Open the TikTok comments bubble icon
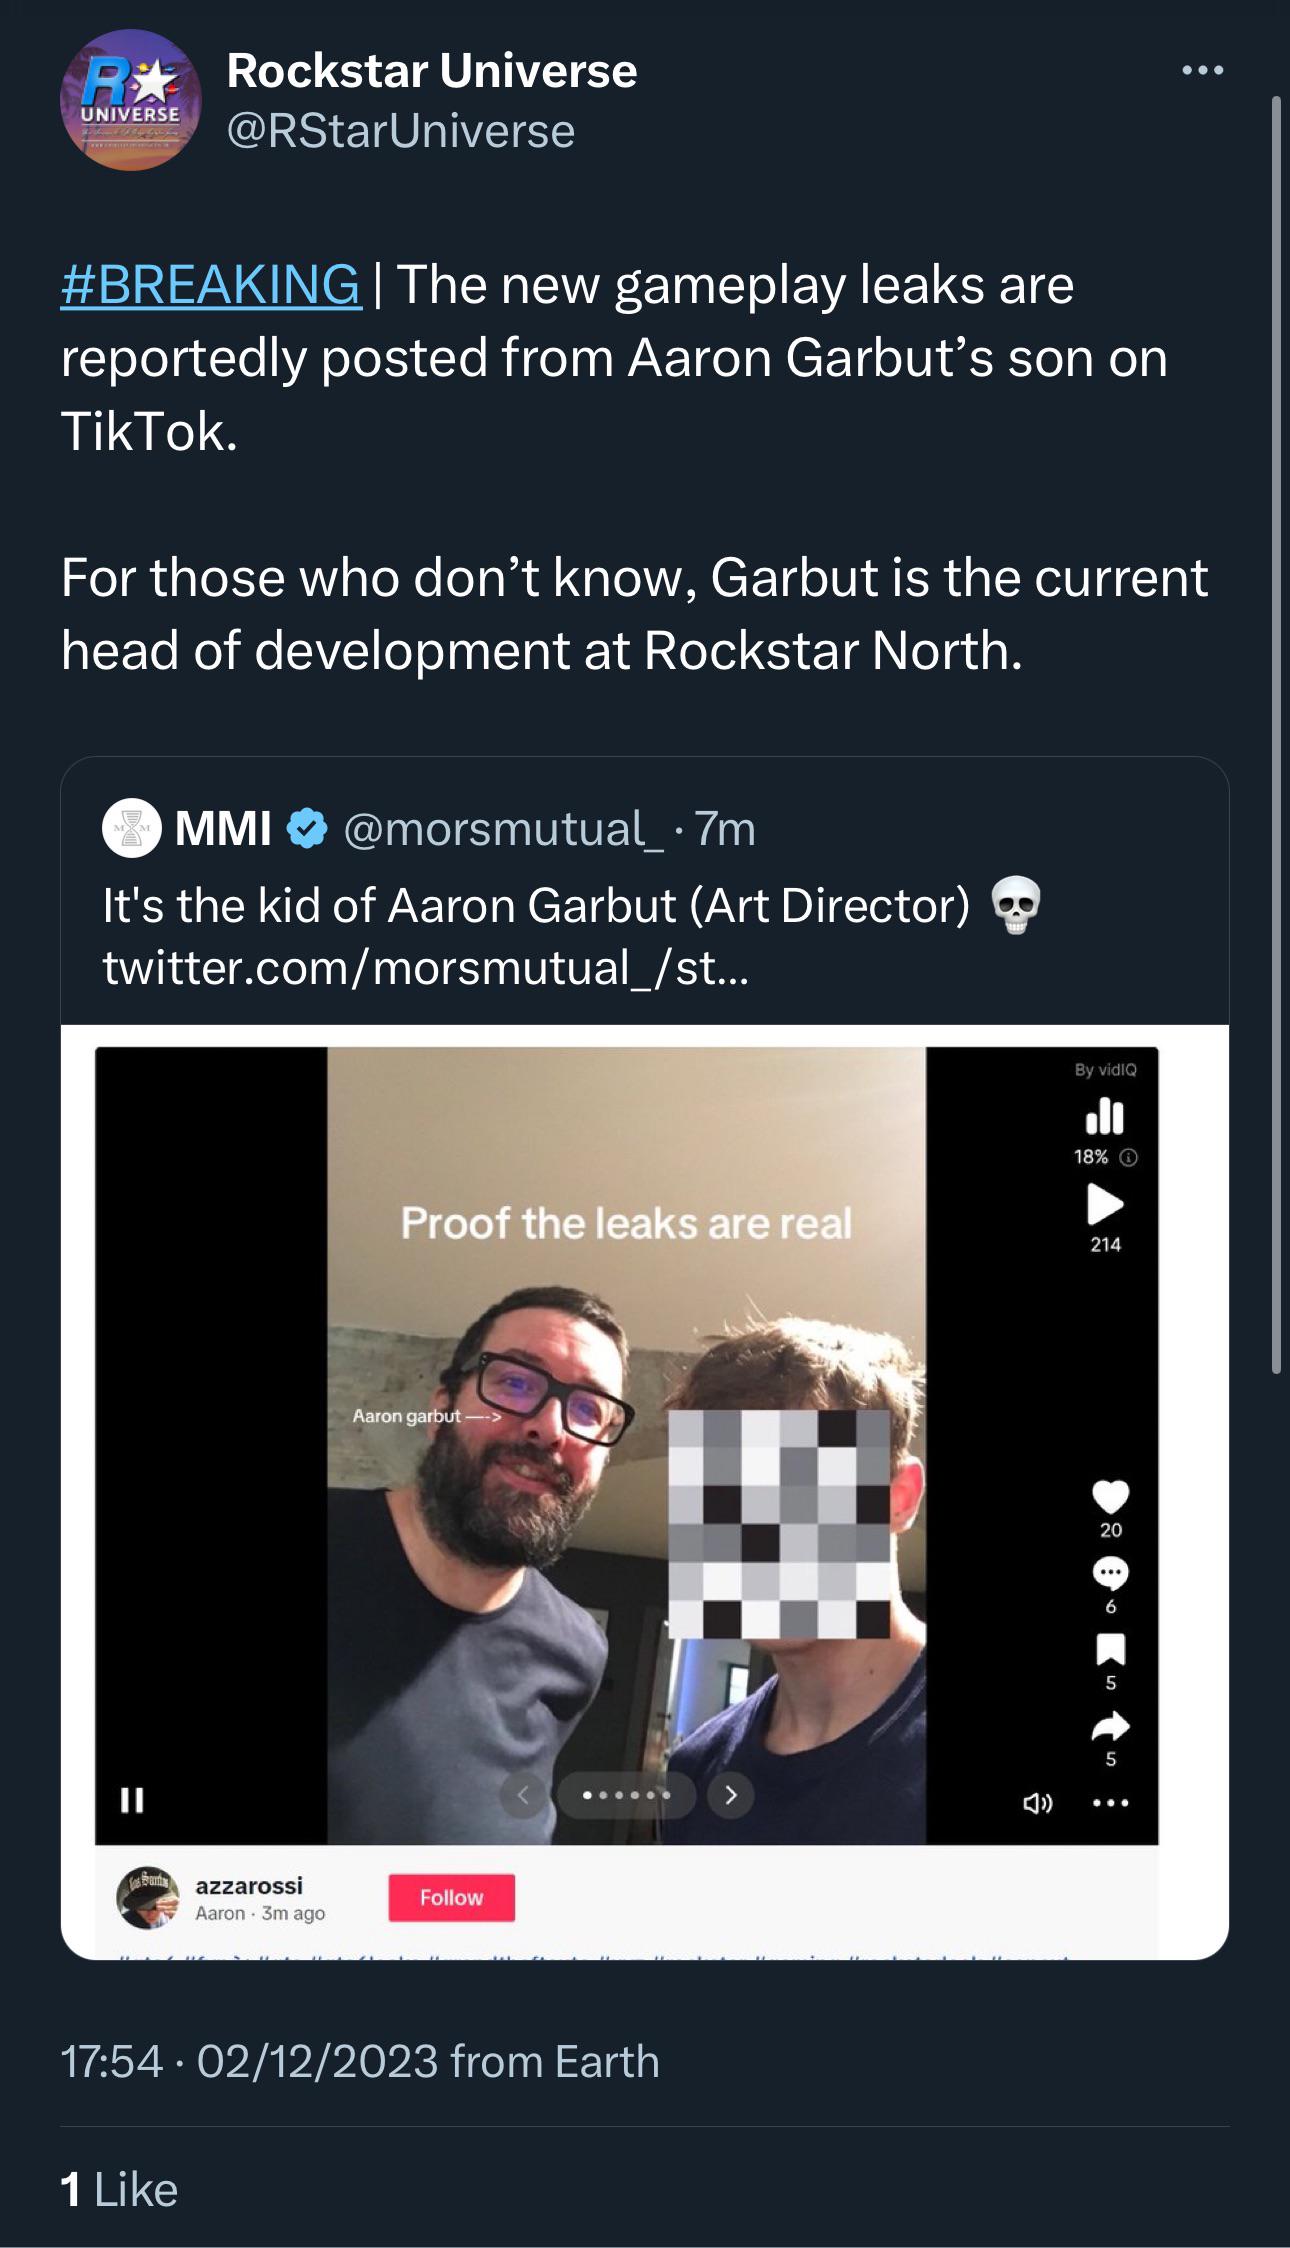The image size is (1290, 2248). tap(1110, 1573)
